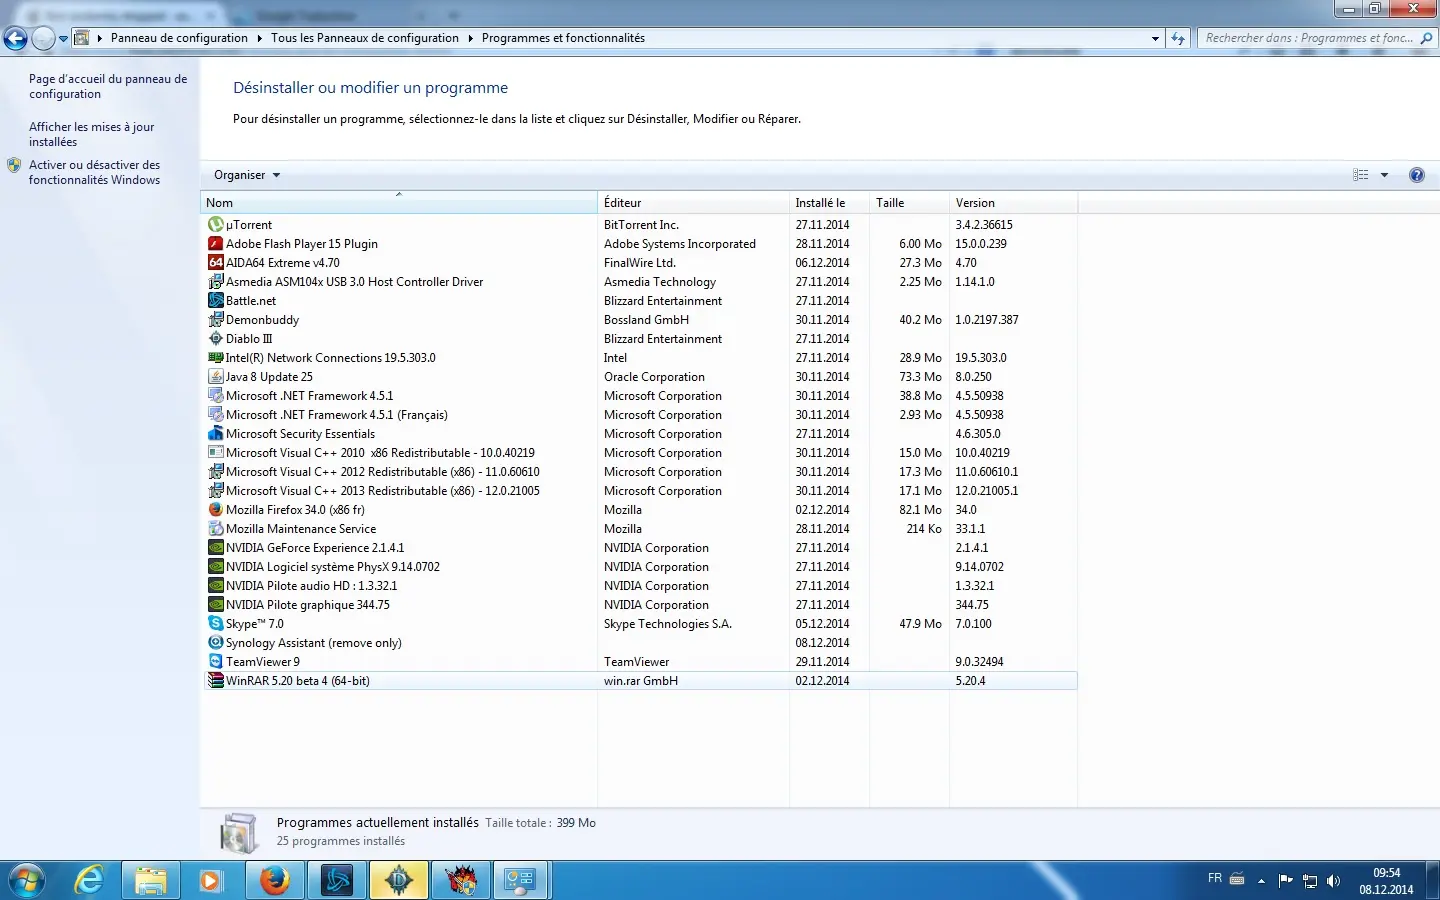Image resolution: width=1440 pixels, height=900 pixels.
Task: Click the clock showing 09:54
Action: (1386, 873)
